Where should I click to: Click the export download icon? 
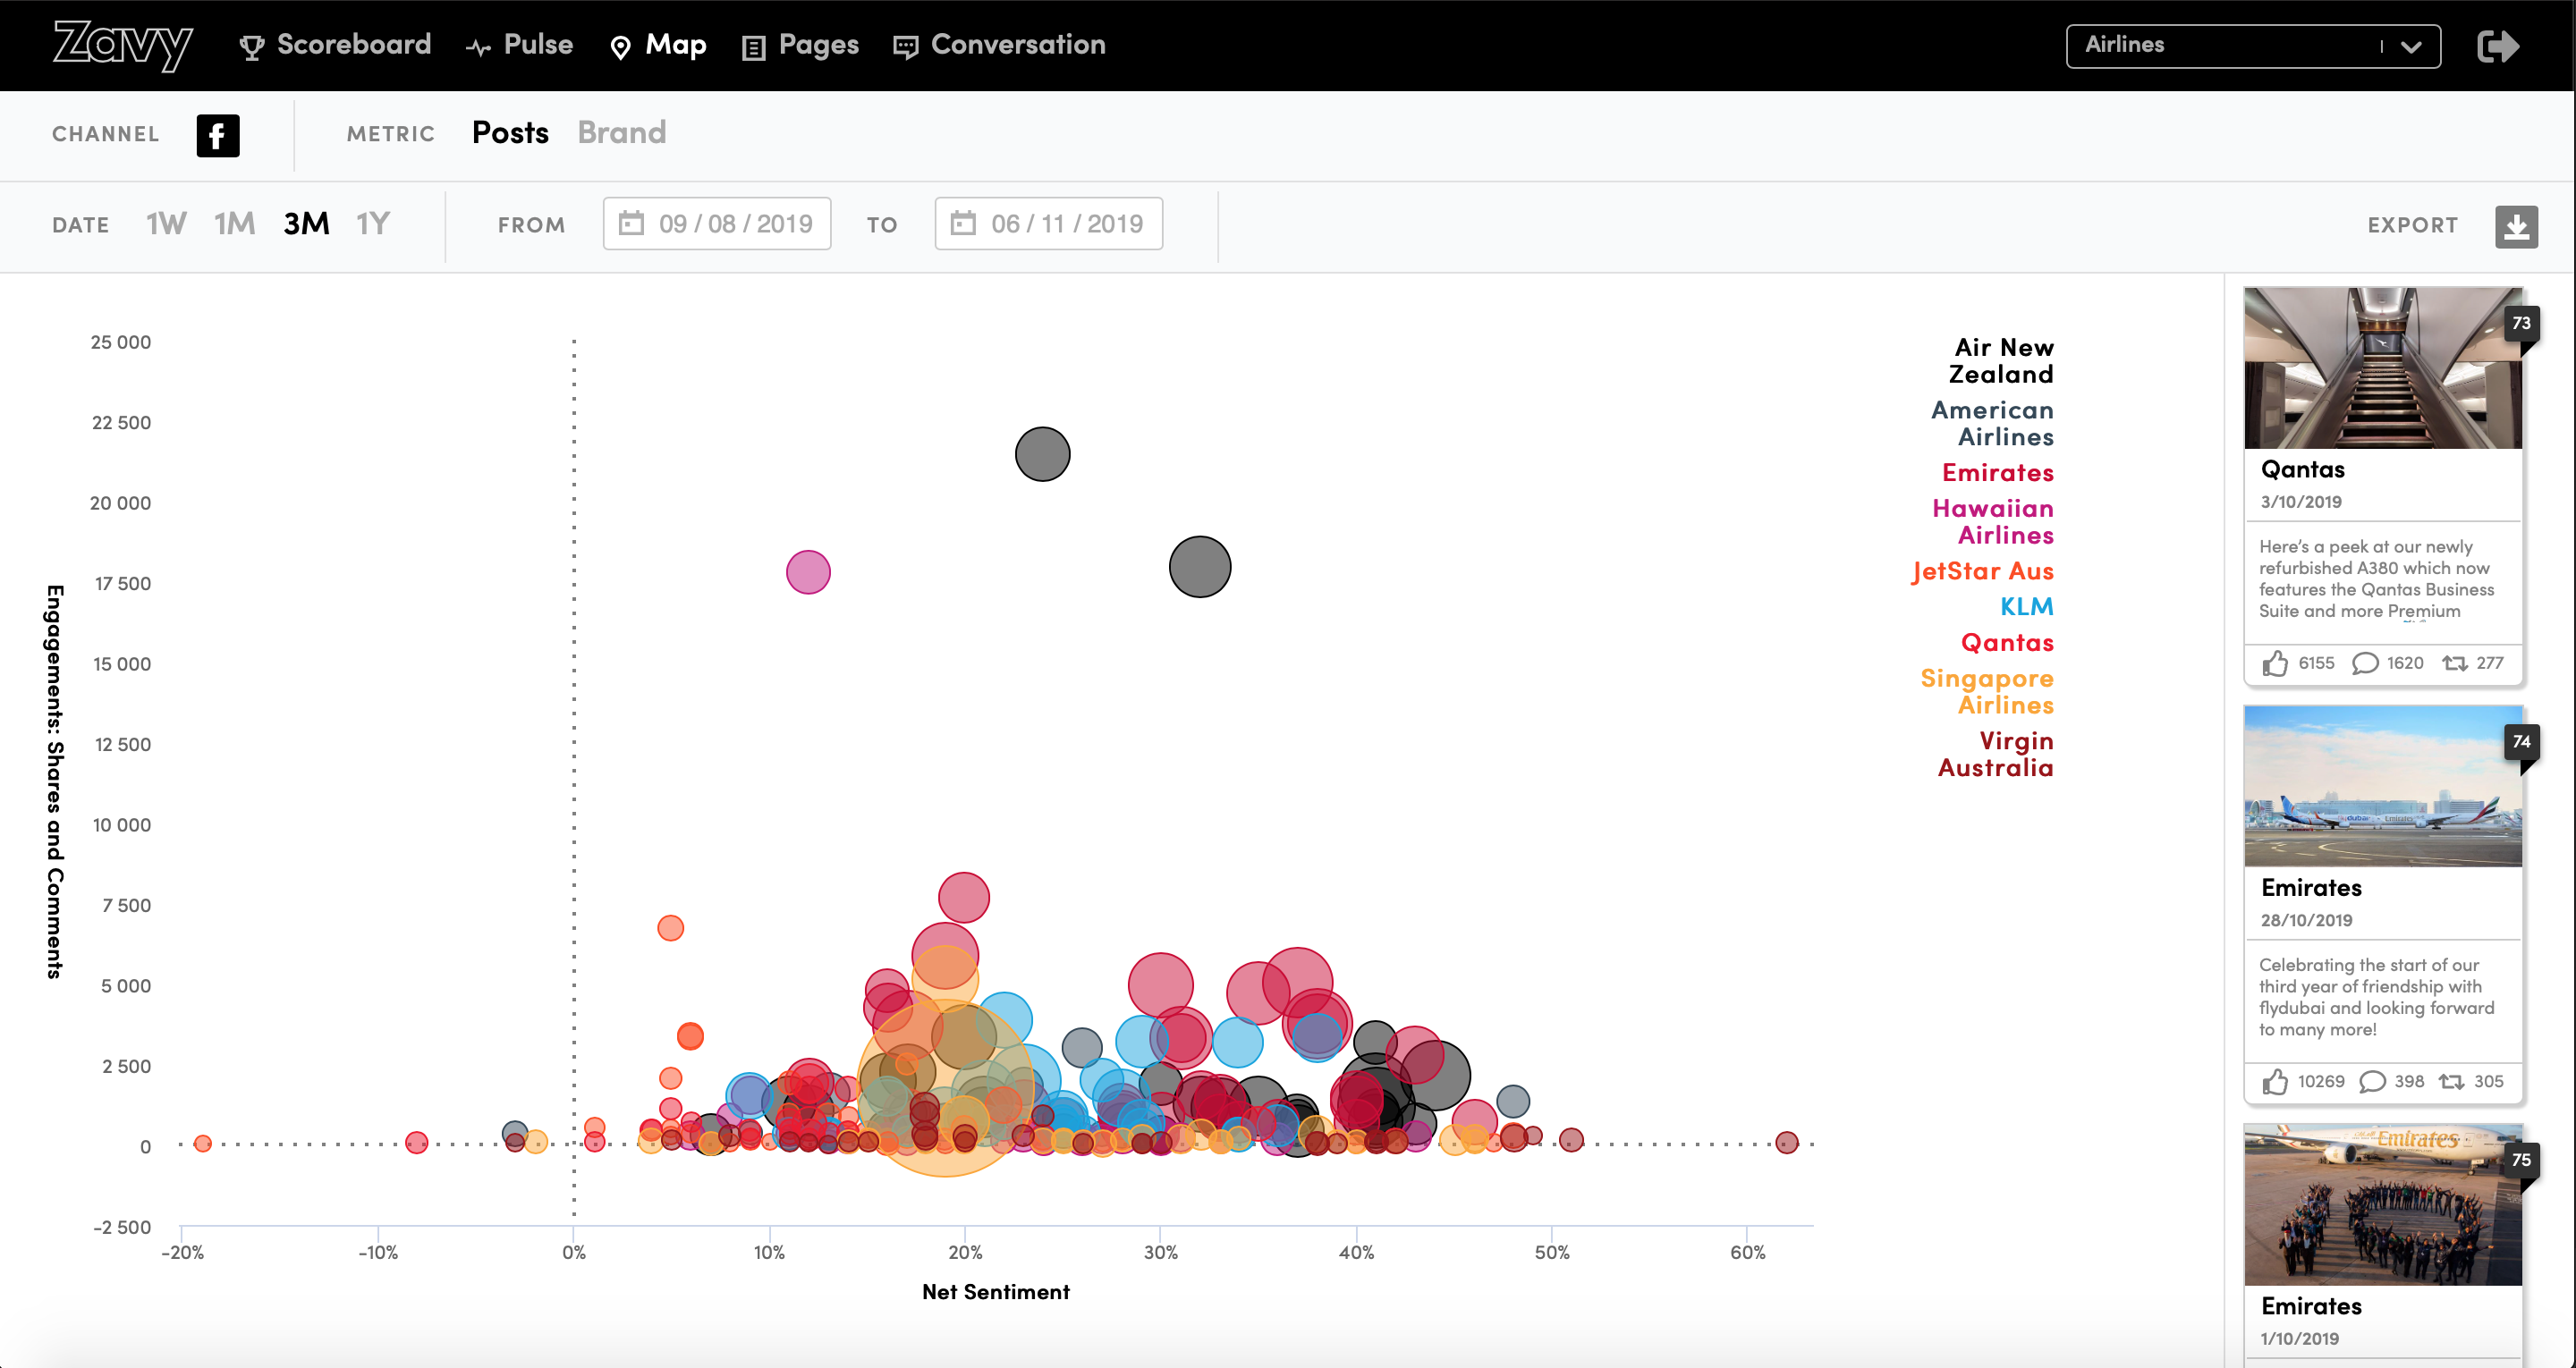point(2515,226)
